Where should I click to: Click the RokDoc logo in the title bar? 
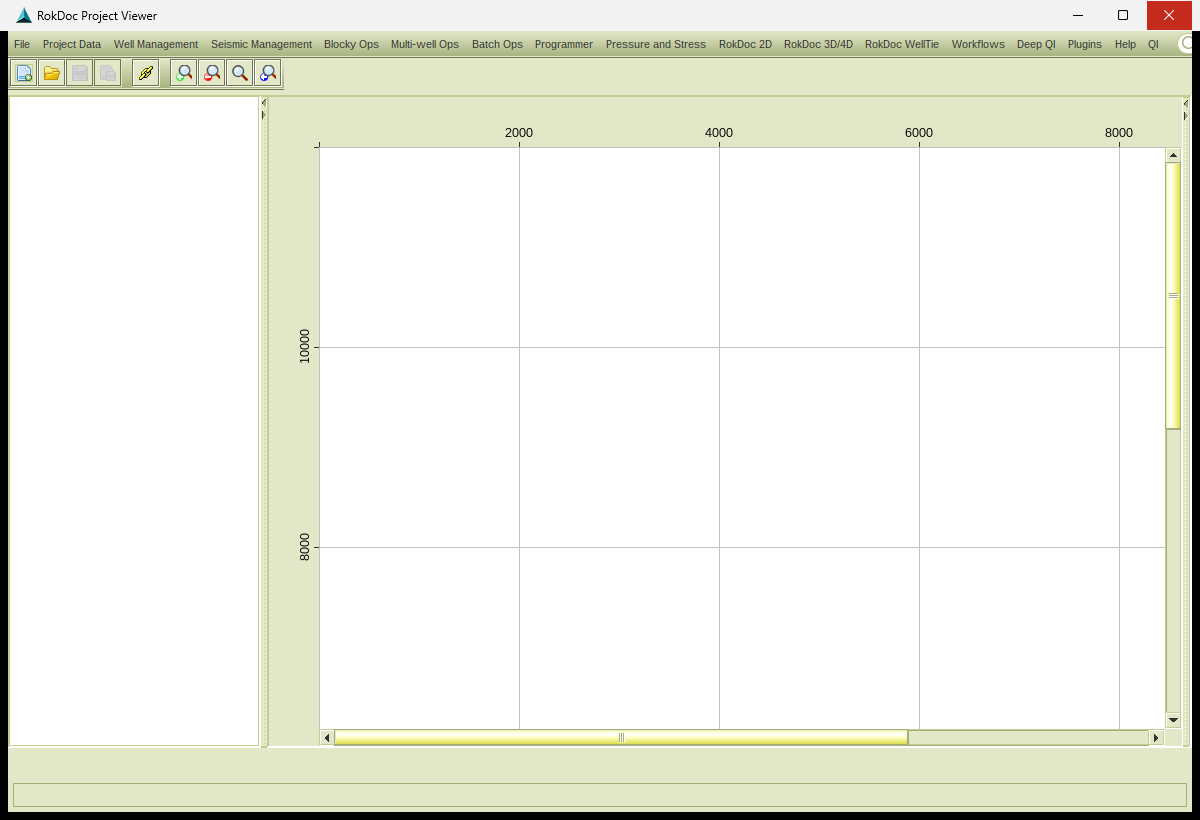pyautogui.click(x=24, y=15)
